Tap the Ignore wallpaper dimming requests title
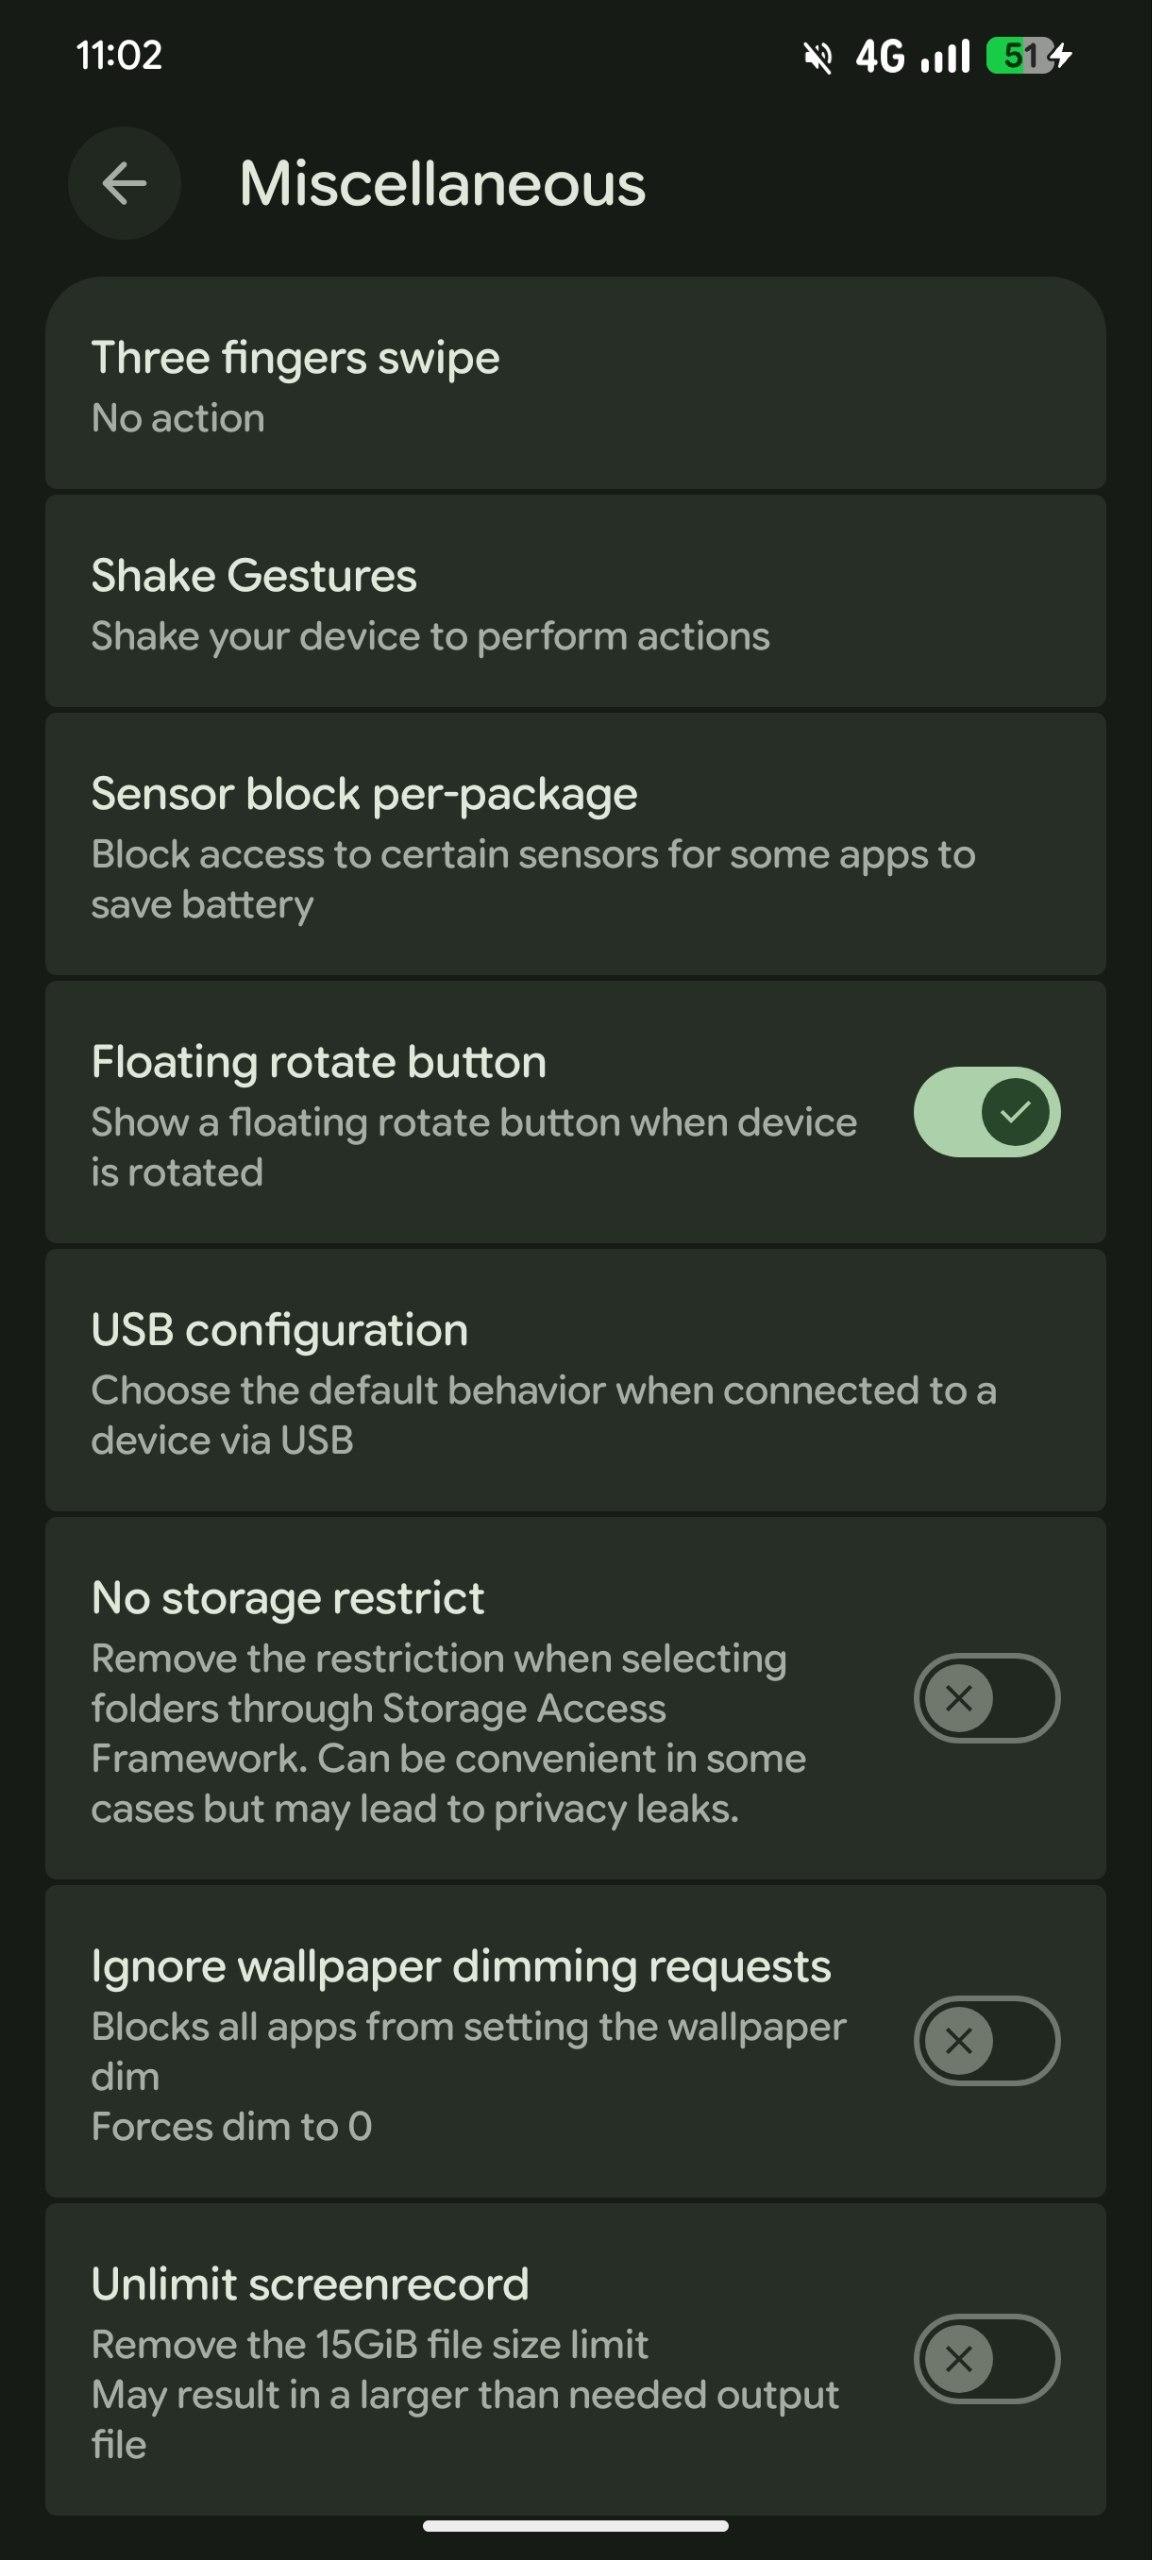This screenshot has width=1152, height=2560. [461, 1967]
